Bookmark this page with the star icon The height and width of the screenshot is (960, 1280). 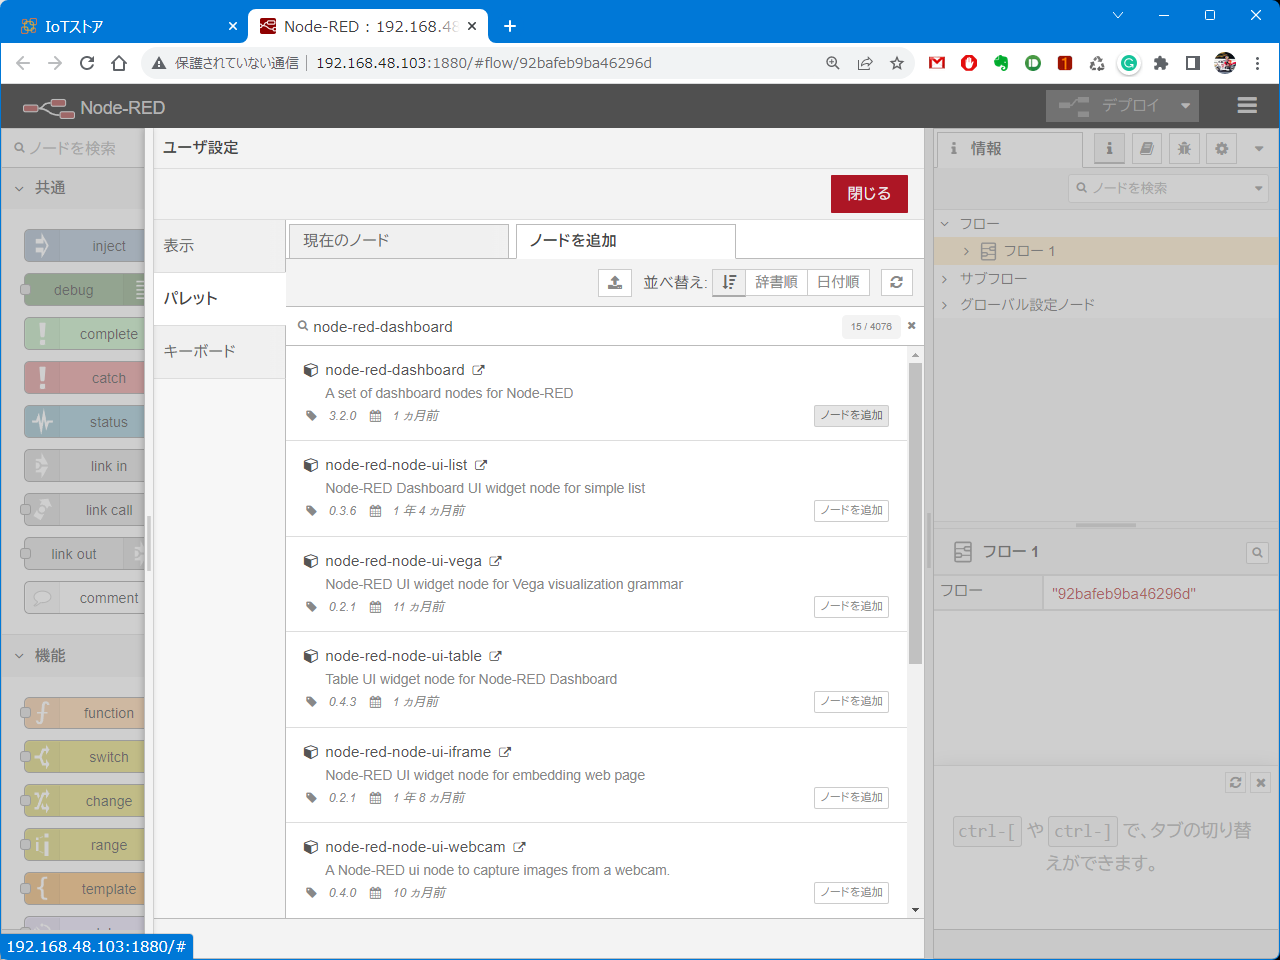pyautogui.click(x=897, y=63)
